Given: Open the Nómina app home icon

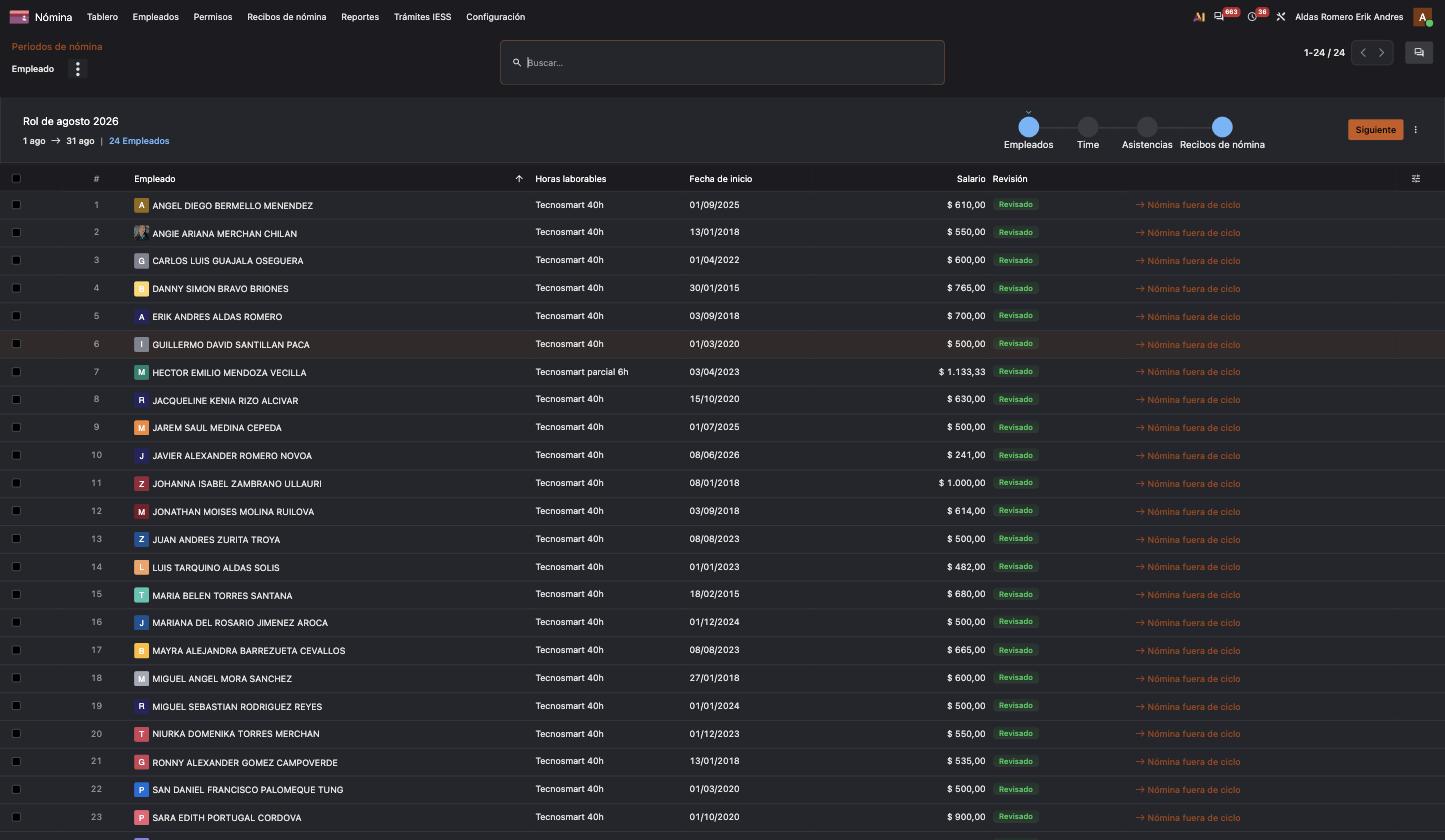Looking at the screenshot, I should [18, 17].
